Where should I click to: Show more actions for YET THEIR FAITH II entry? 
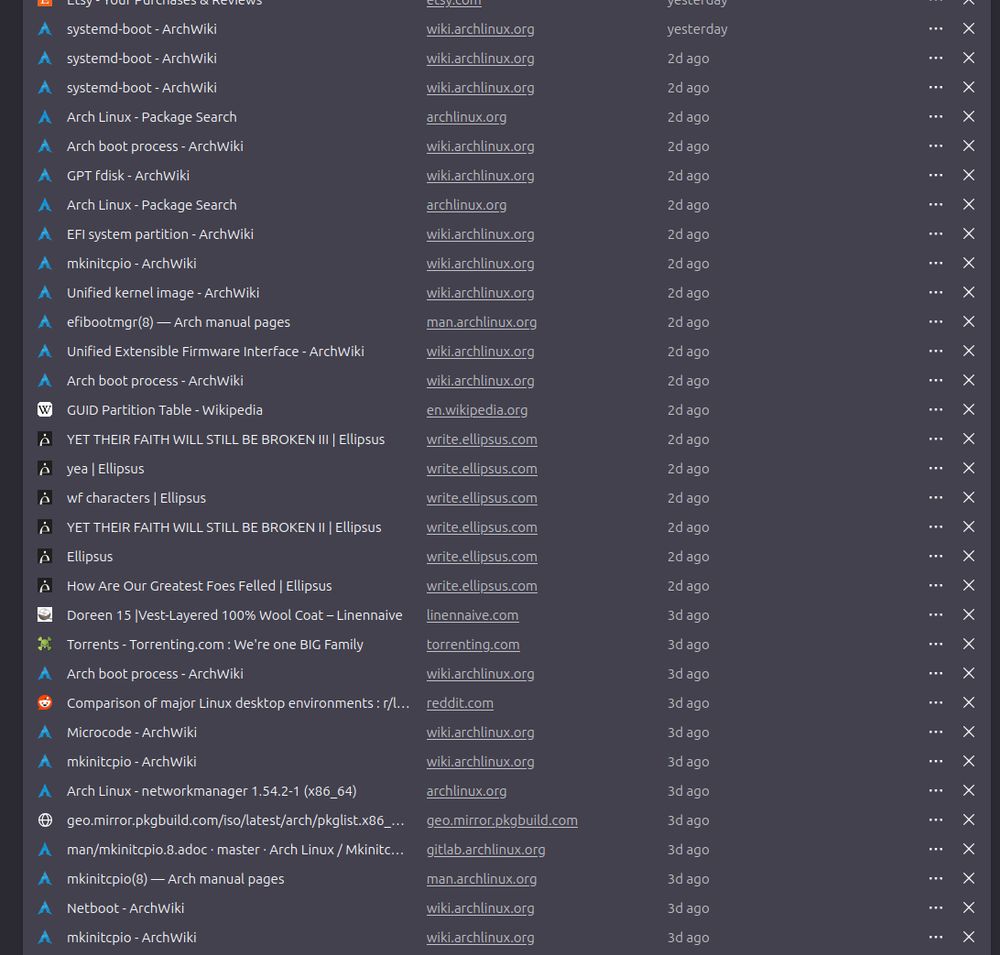[x=936, y=527]
